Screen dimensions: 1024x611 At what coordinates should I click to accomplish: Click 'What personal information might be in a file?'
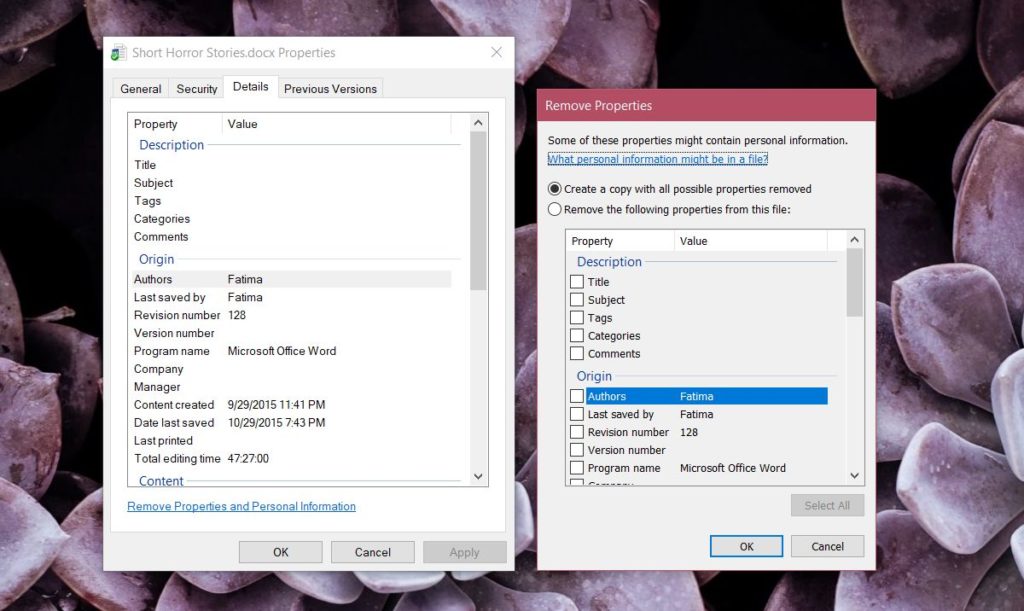(x=657, y=159)
